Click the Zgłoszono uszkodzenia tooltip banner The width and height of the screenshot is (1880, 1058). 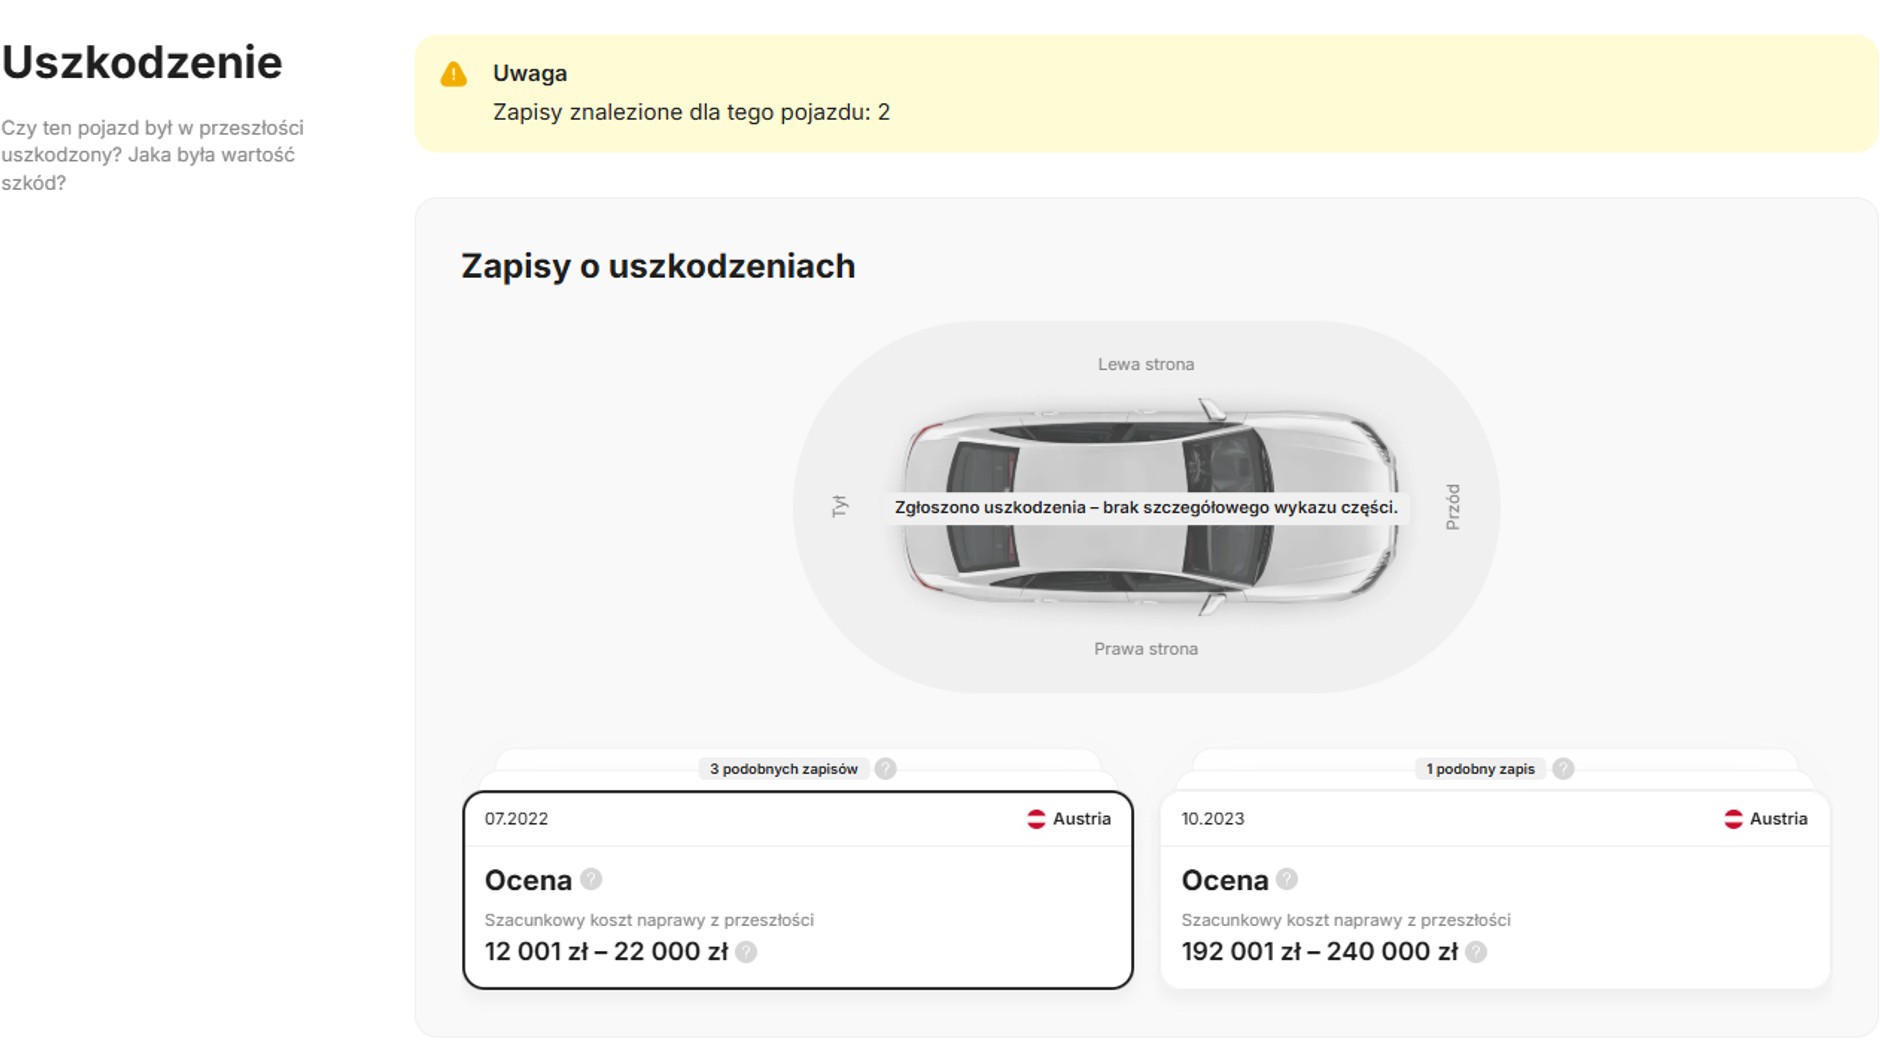[x=1146, y=508]
